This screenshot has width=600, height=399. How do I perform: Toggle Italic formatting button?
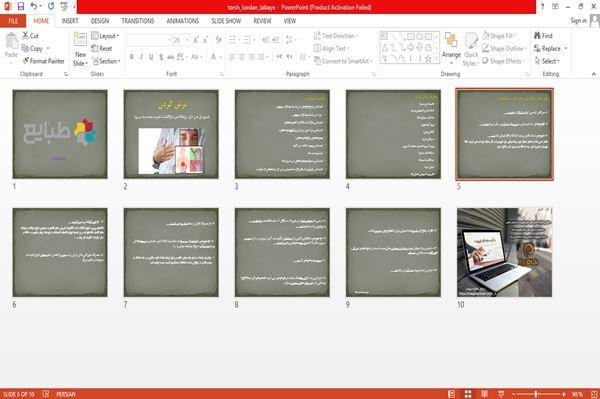[x=141, y=57]
